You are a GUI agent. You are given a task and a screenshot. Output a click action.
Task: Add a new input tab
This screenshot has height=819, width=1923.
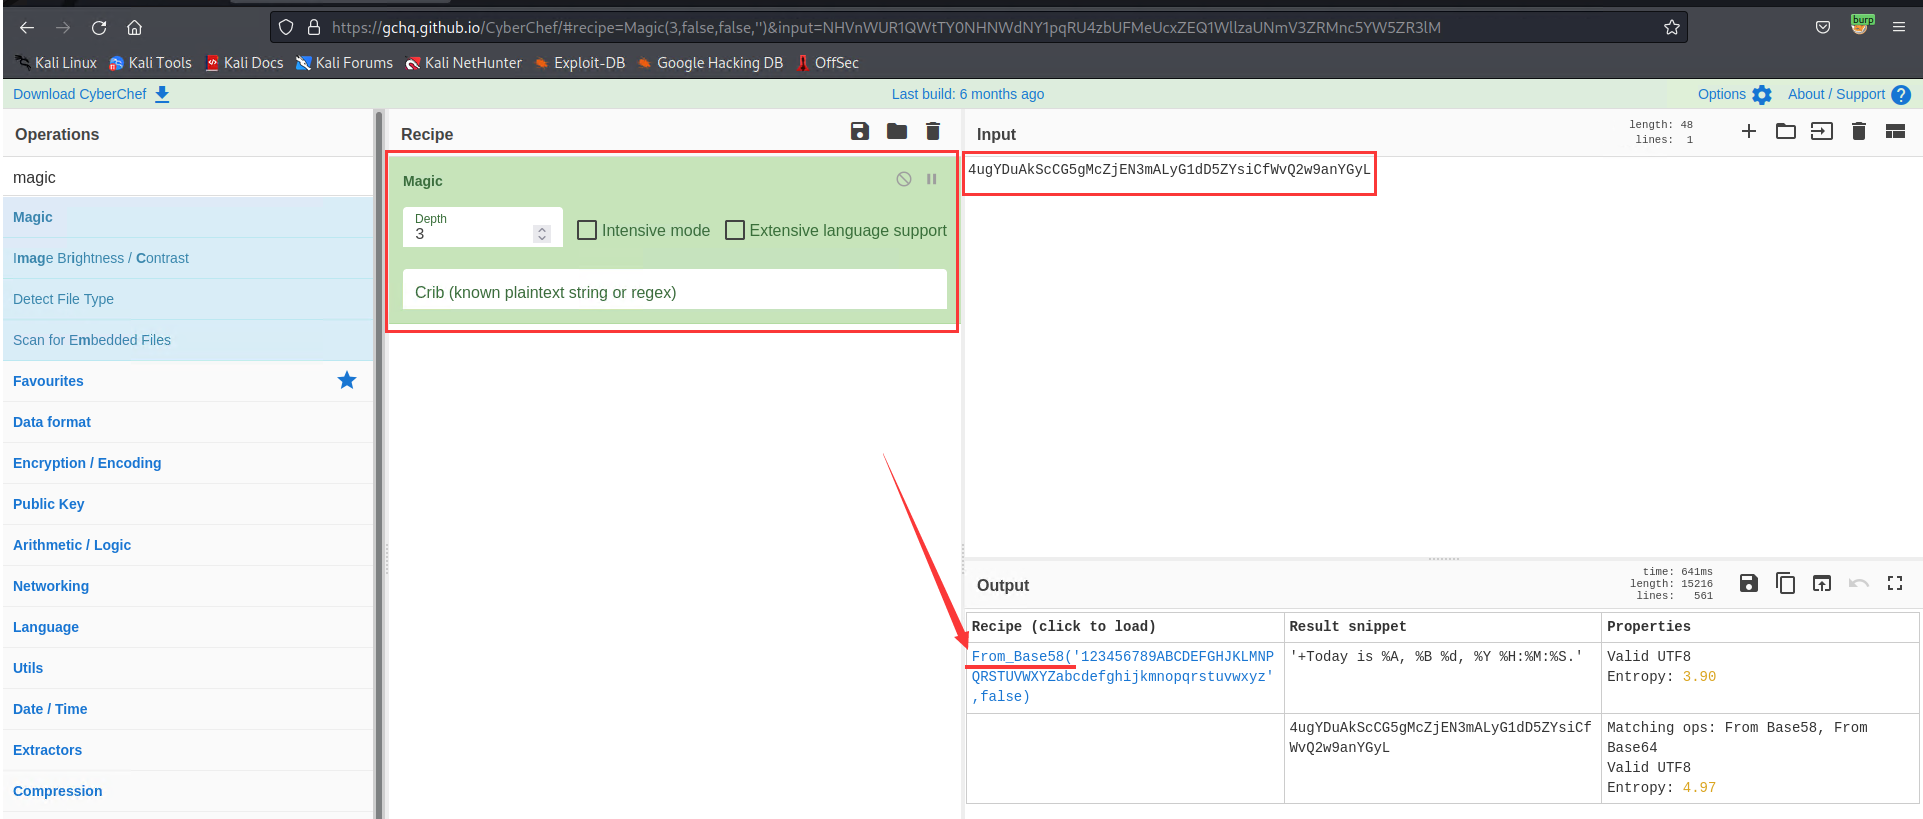1749,131
